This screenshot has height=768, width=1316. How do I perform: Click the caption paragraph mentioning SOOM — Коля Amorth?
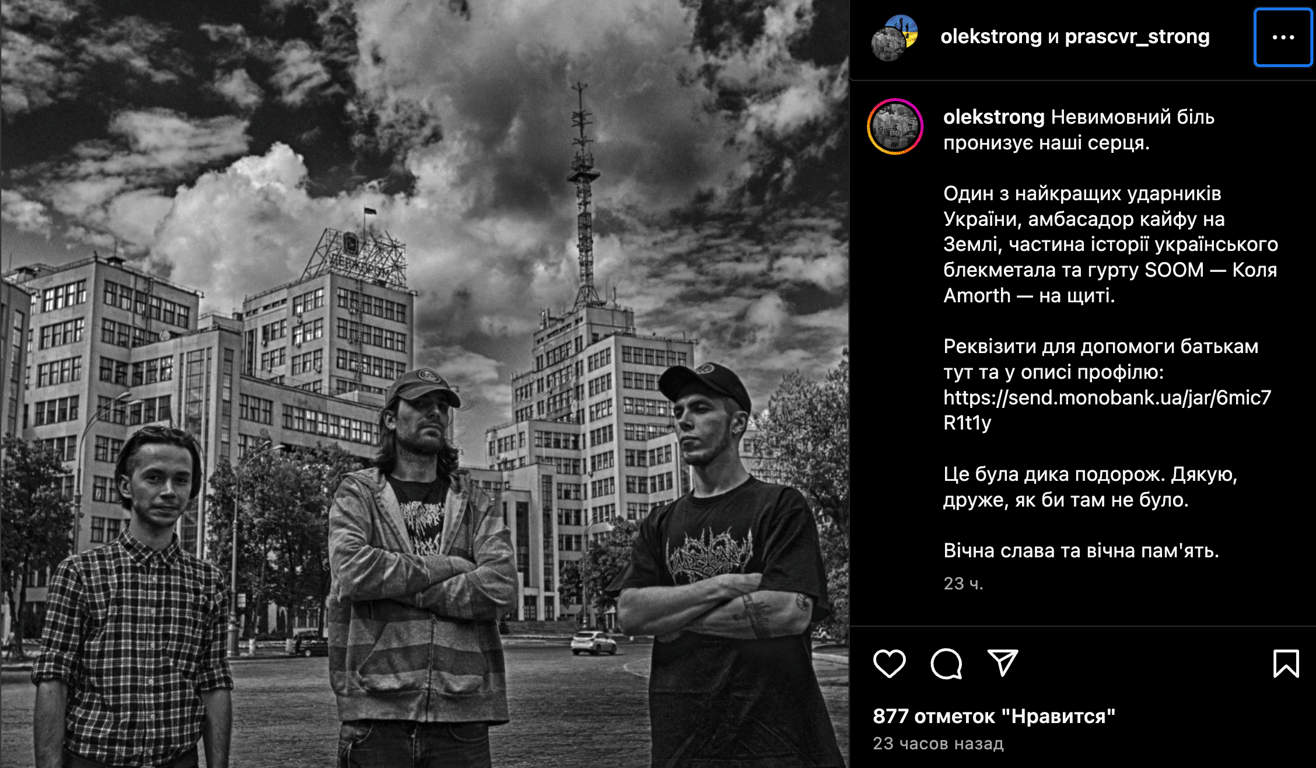pos(1110,244)
